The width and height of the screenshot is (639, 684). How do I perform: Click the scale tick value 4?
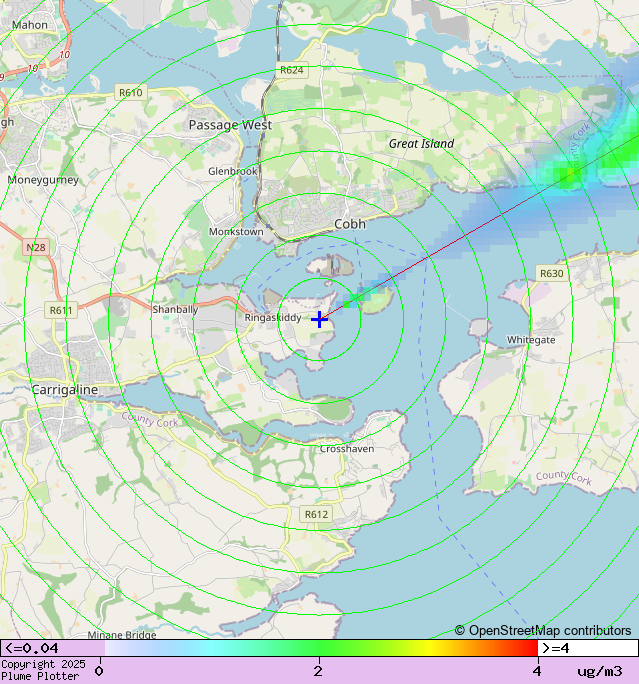click(537, 671)
